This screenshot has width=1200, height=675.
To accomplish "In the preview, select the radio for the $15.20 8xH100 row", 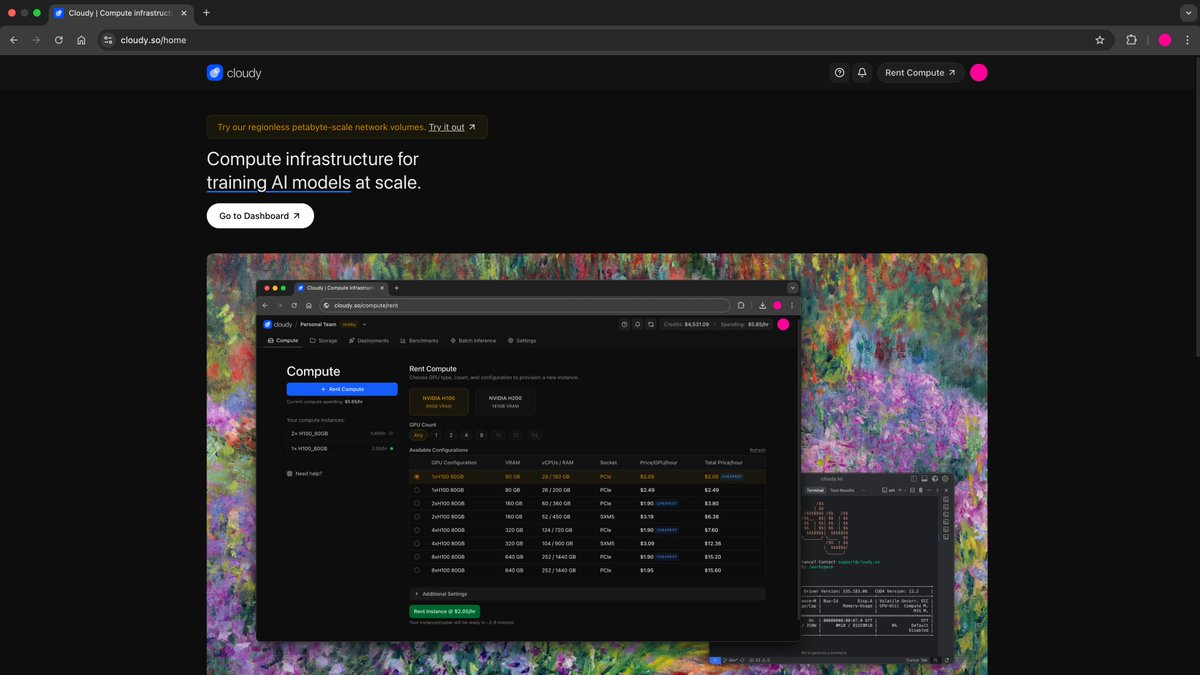I will click(x=417, y=556).
